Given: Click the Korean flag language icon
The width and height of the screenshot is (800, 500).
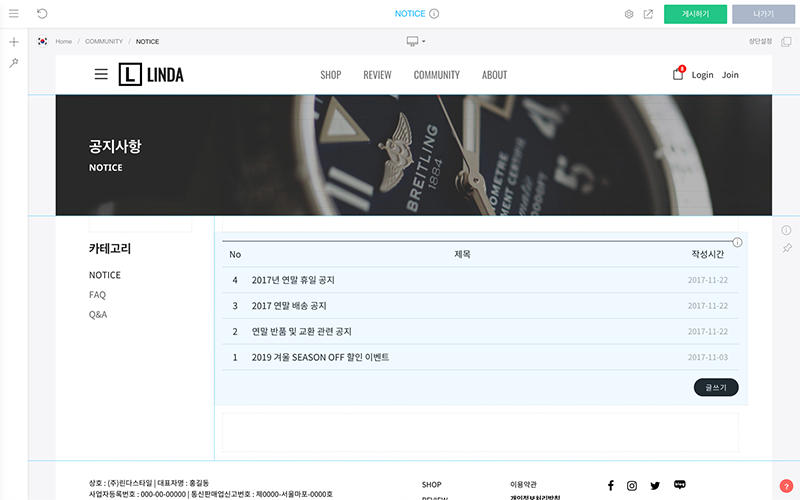Looking at the screenshot, I should [x=42, y=41].
